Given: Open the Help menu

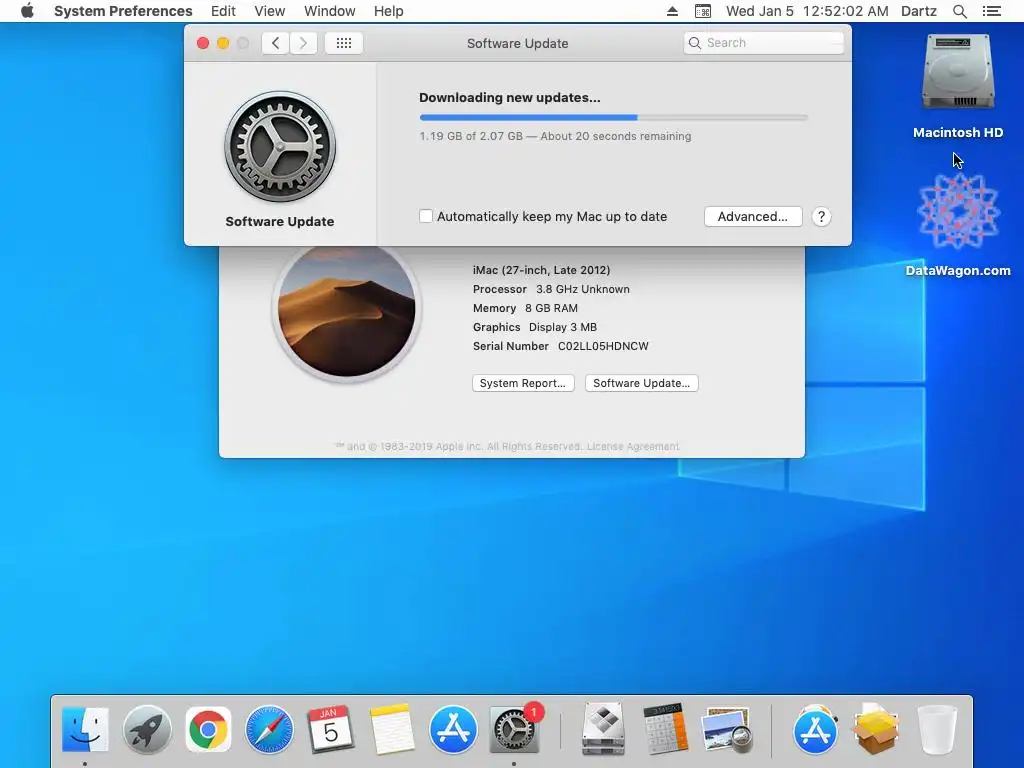Looking at the screenshot, I should tap(389, 11).
